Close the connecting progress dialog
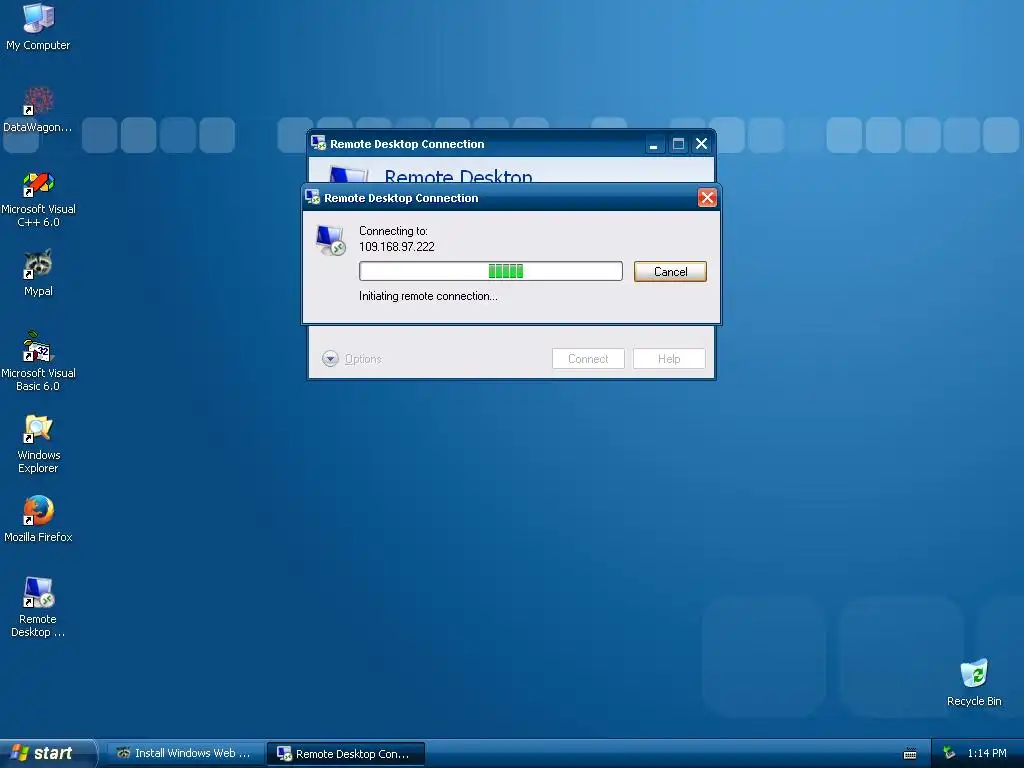1024x768 pixels. (x=707, y=198)
